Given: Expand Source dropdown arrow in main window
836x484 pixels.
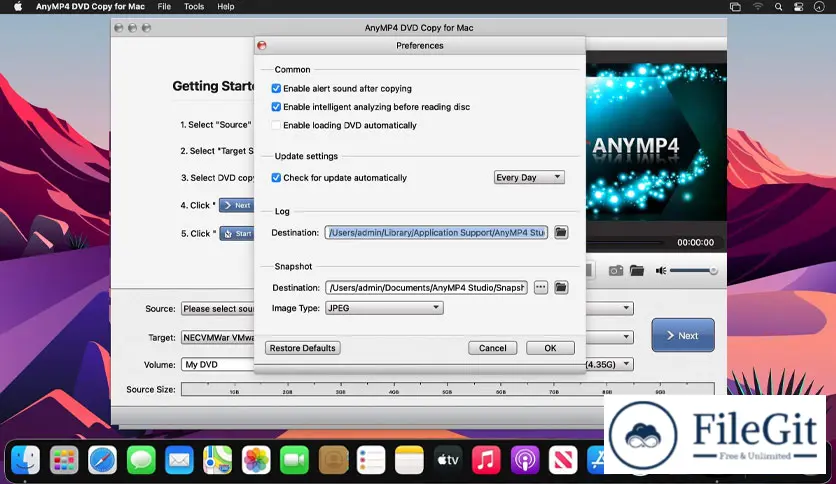Looking at the screenshot, I should [x=626, y=308].
